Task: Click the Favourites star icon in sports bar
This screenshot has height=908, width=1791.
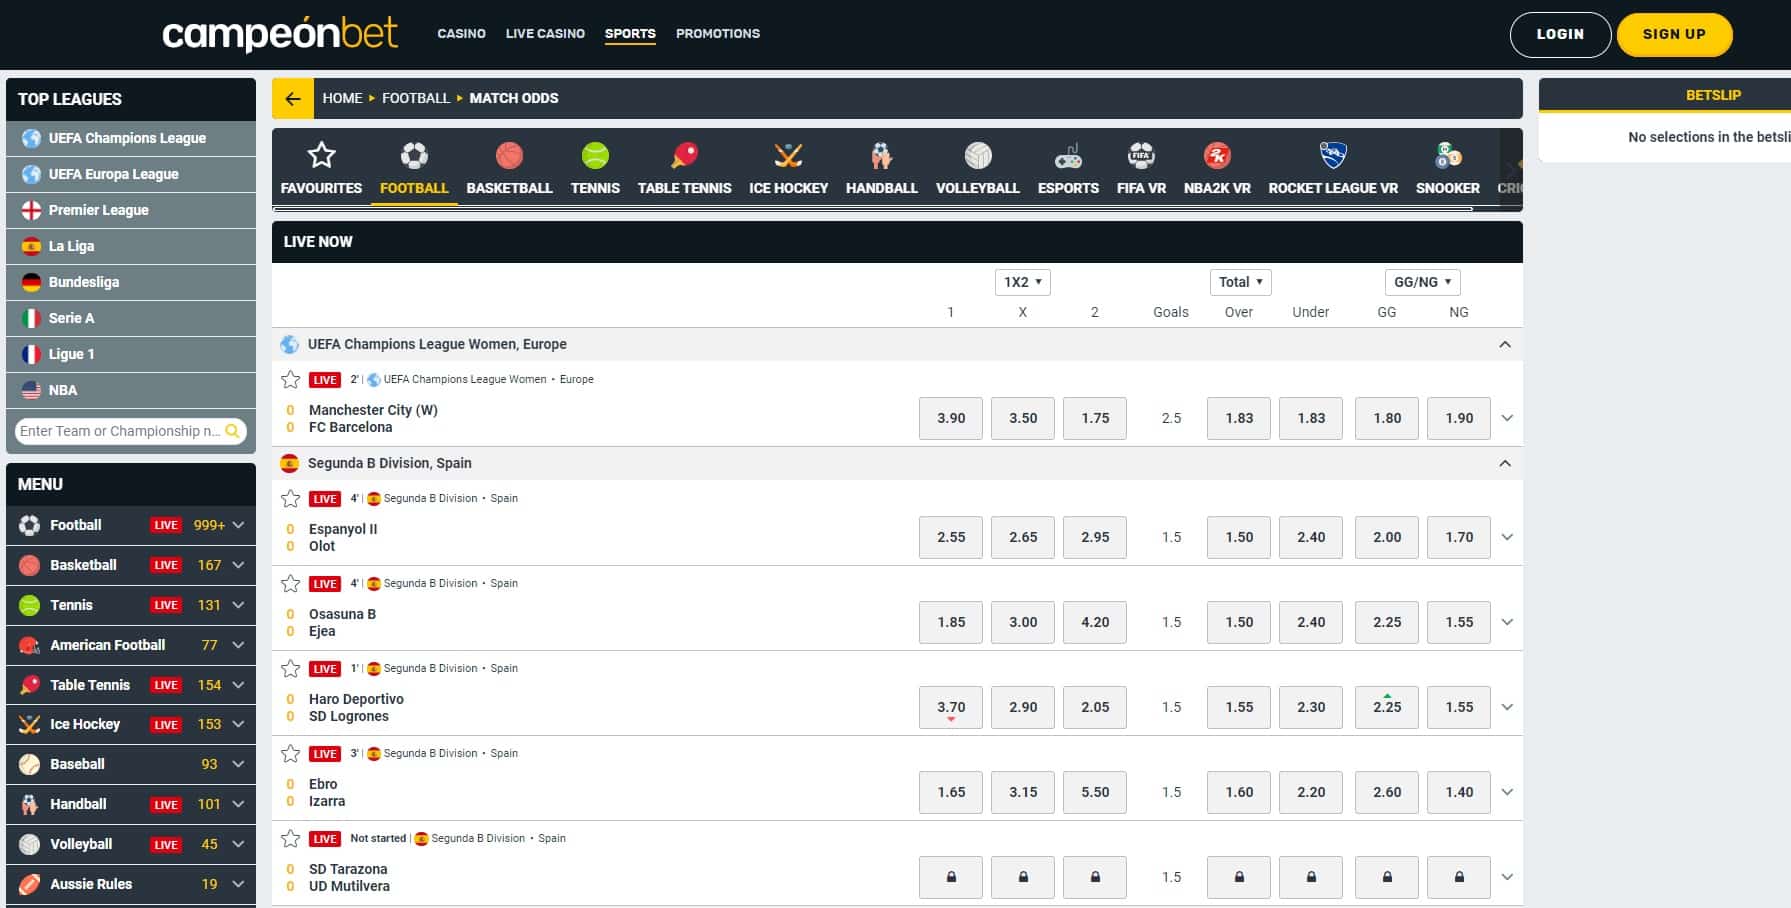Action: click(321, 155)
